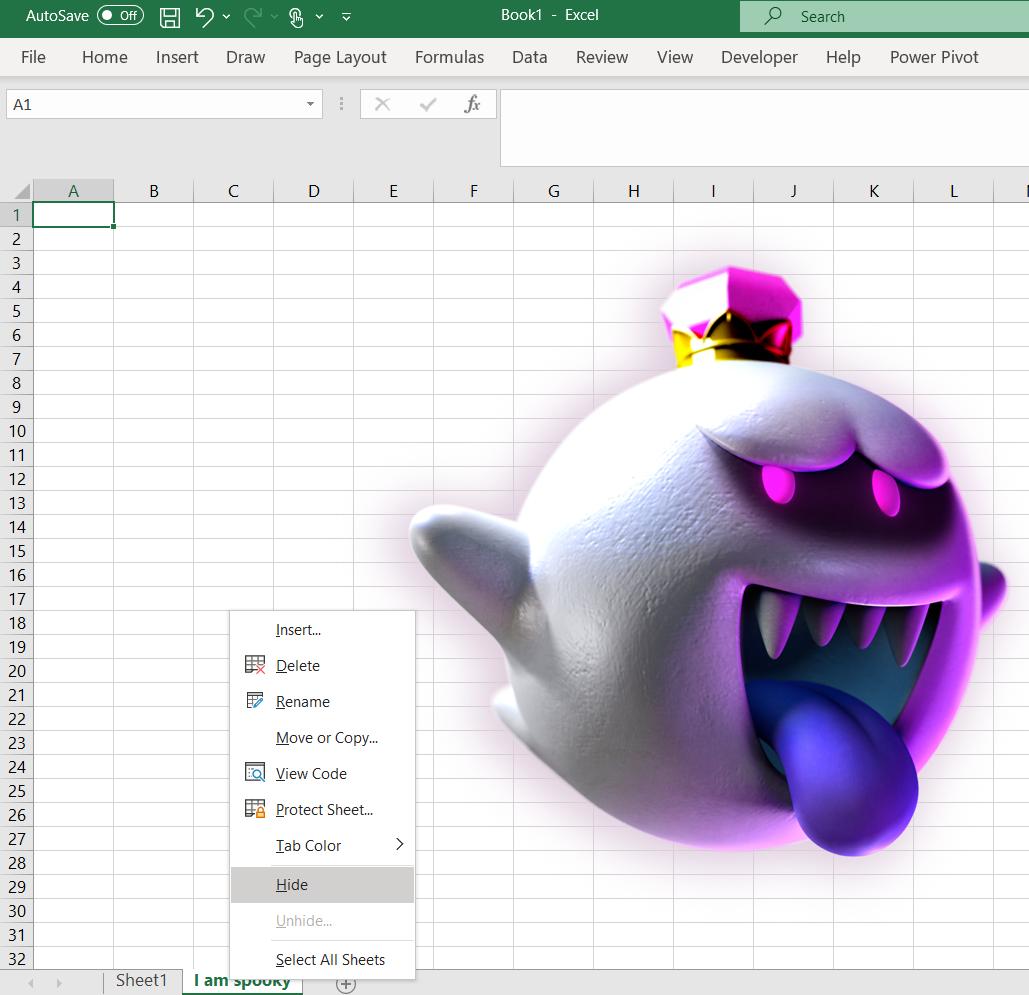1029x995 pixels.
Task: Expand the Name Box dropdown arrow
Action: pos(310,104)
